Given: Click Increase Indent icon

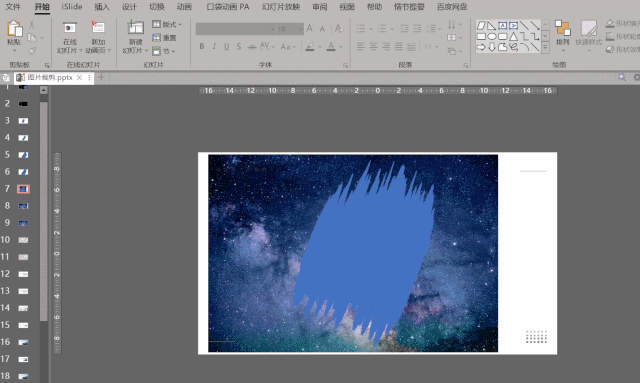Looking at the screenshot, I should pos(417,29).
